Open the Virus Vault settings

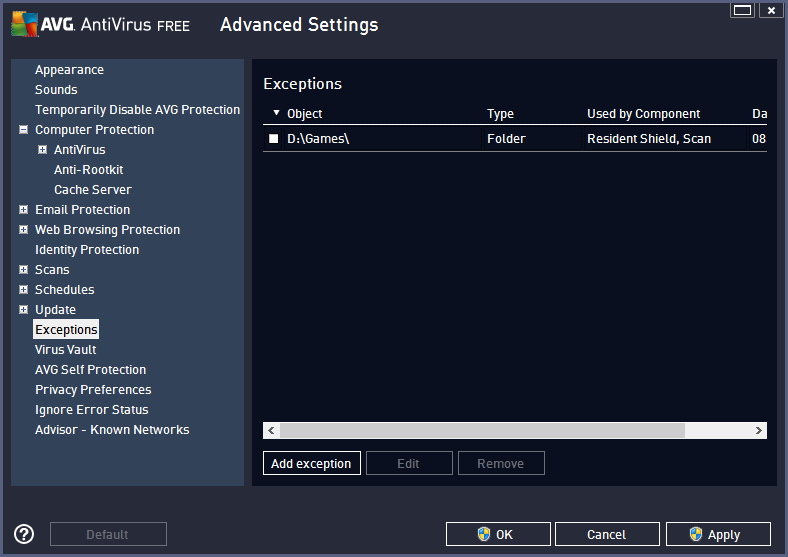tap(65, 350)
